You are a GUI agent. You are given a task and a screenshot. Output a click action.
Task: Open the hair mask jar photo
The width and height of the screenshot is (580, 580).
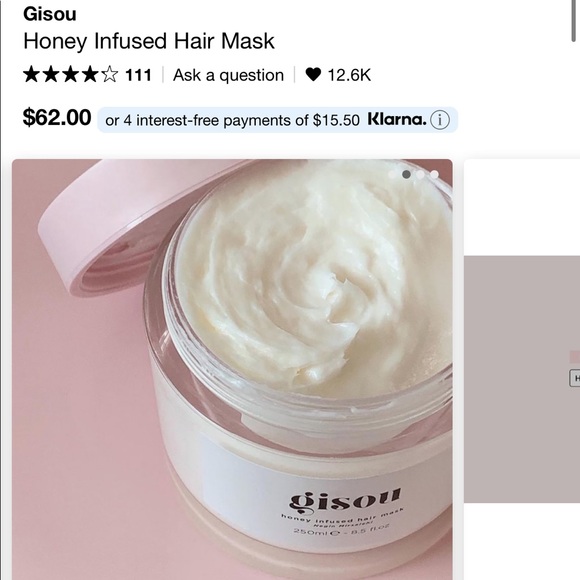click(232, 369)
